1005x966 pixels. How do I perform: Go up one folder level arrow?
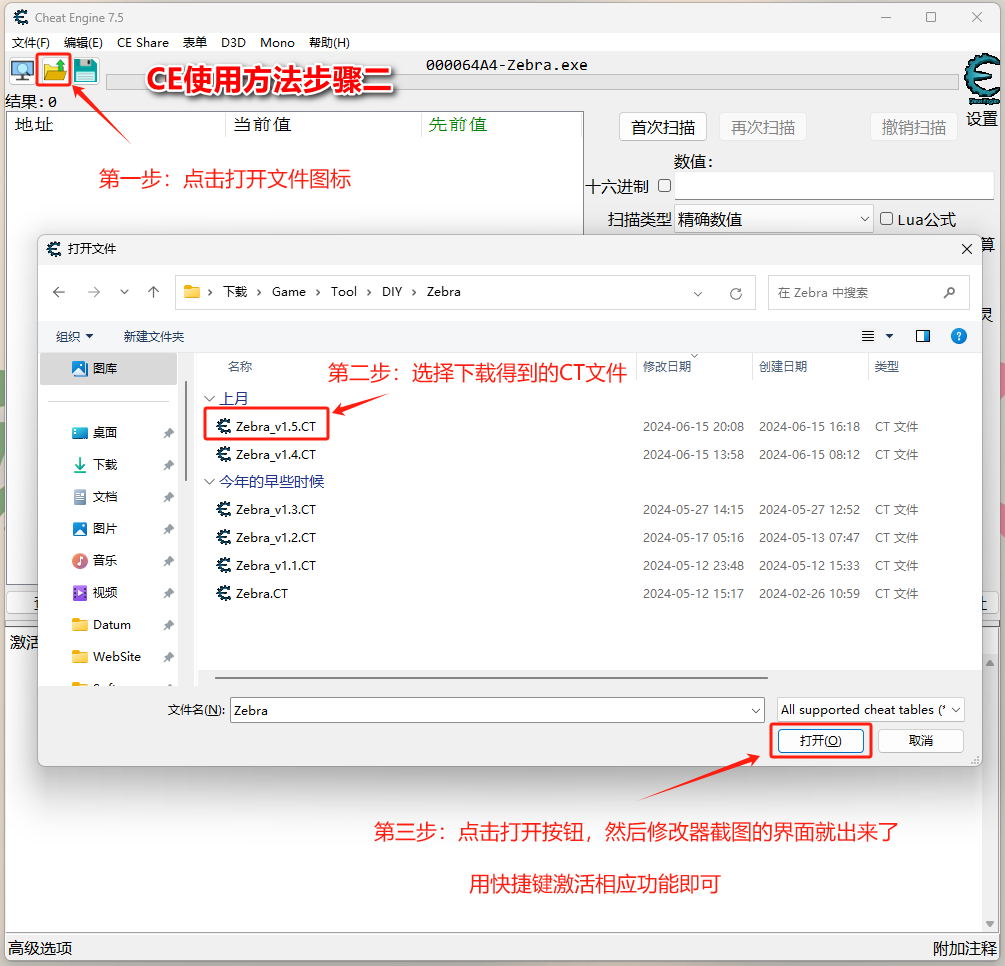153,292
